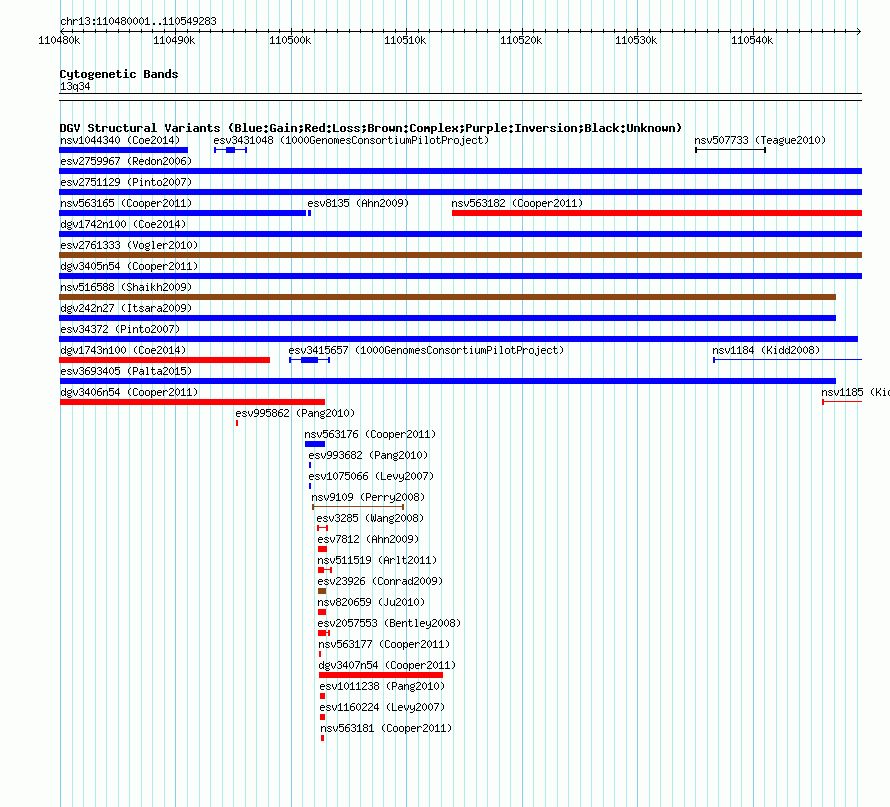
Task: Click the esv3415657 blue glyph
Action: coord(309,360)
